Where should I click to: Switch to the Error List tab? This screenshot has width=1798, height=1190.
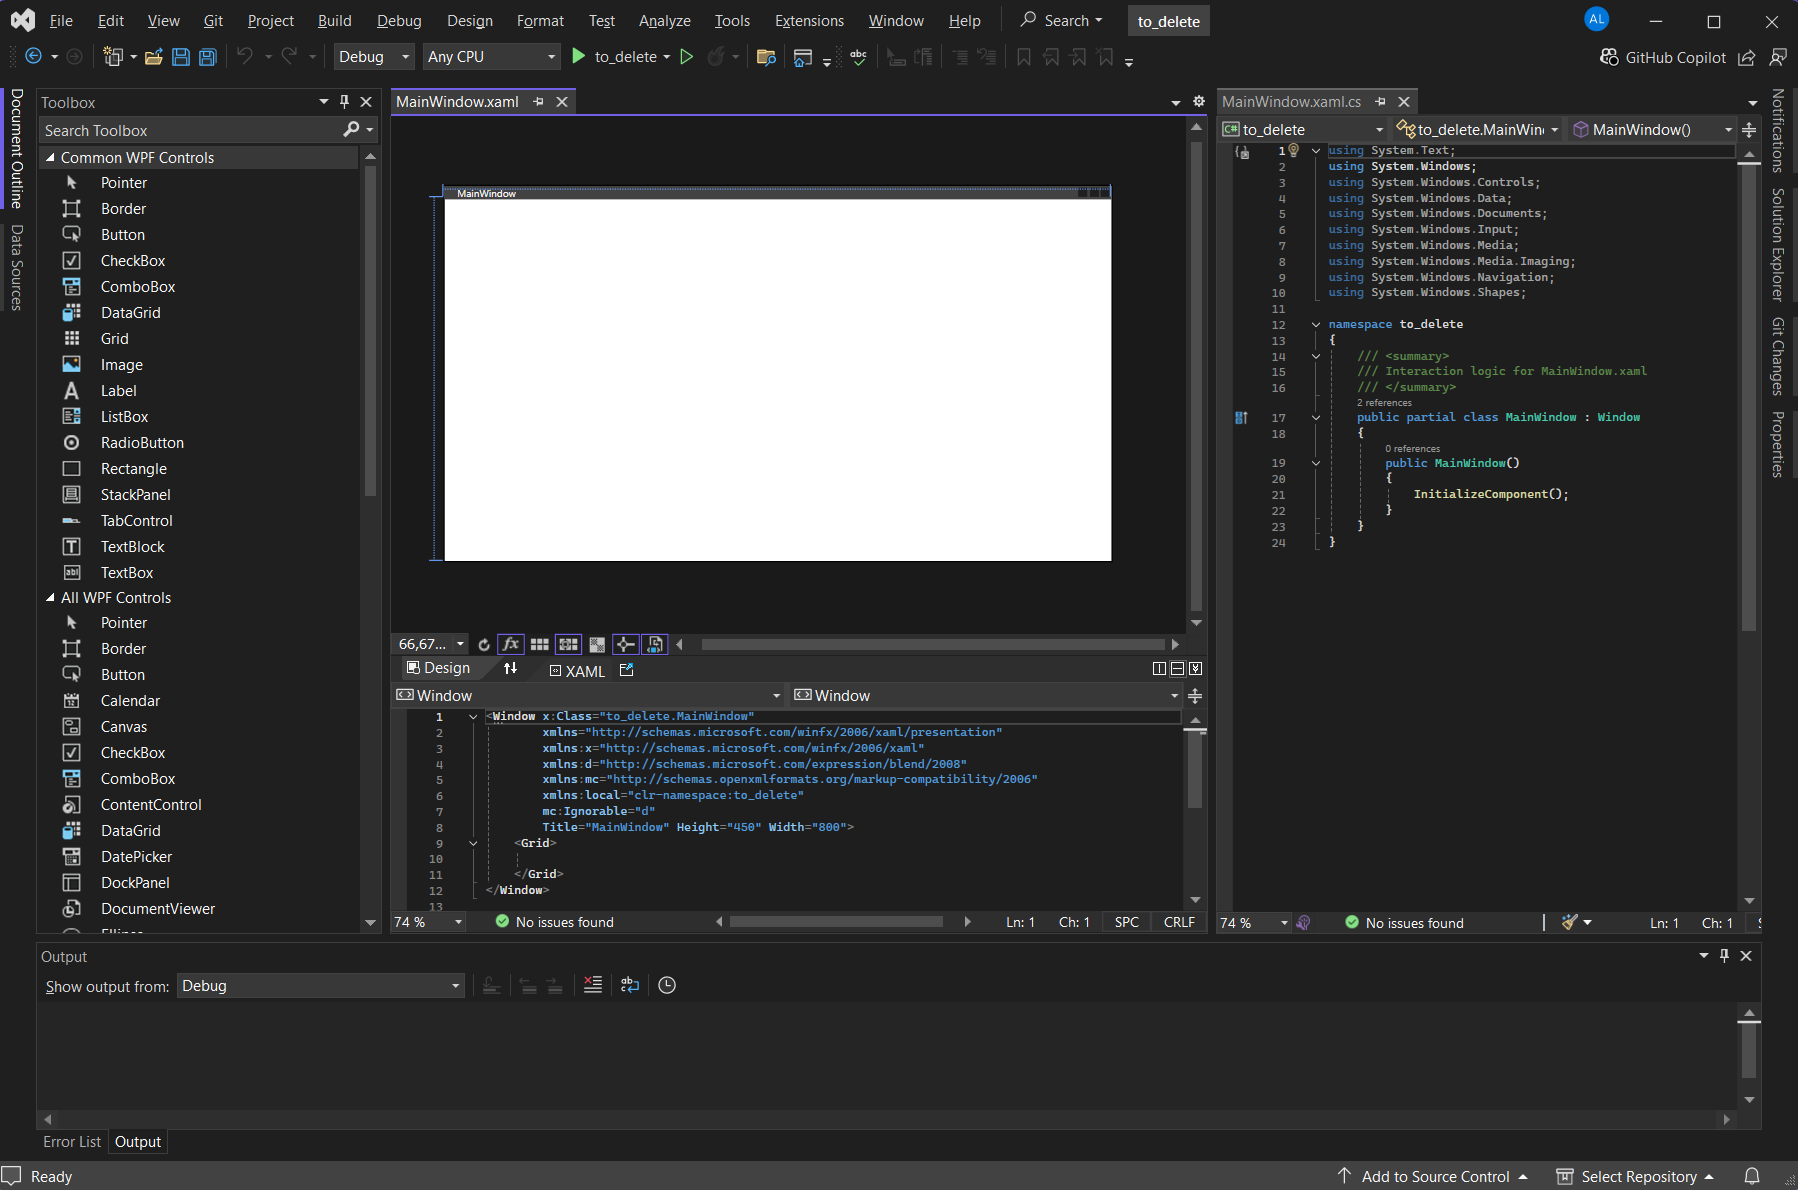72,1142
